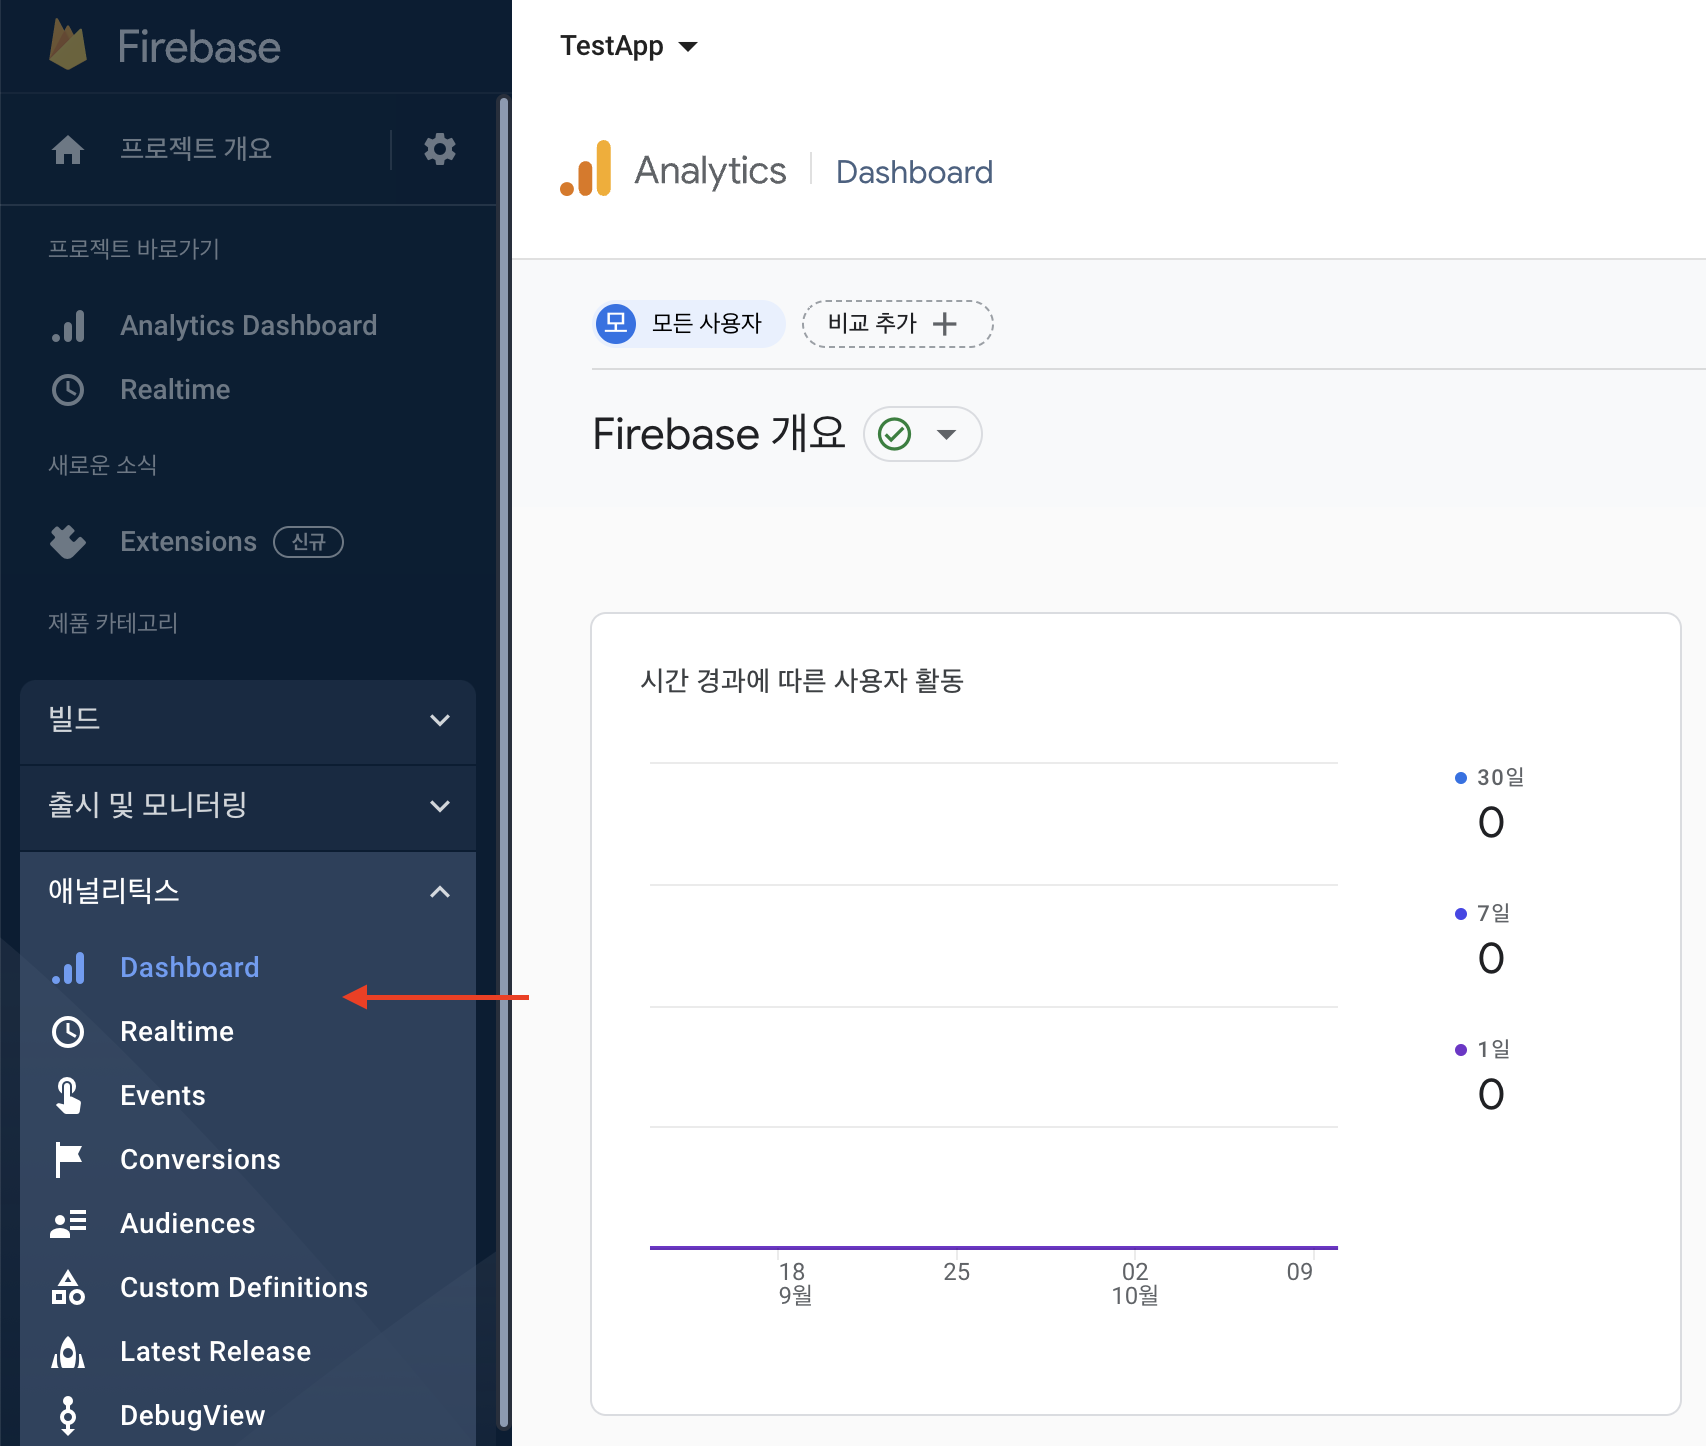Open the Events page

click(x=163, y=1096)
